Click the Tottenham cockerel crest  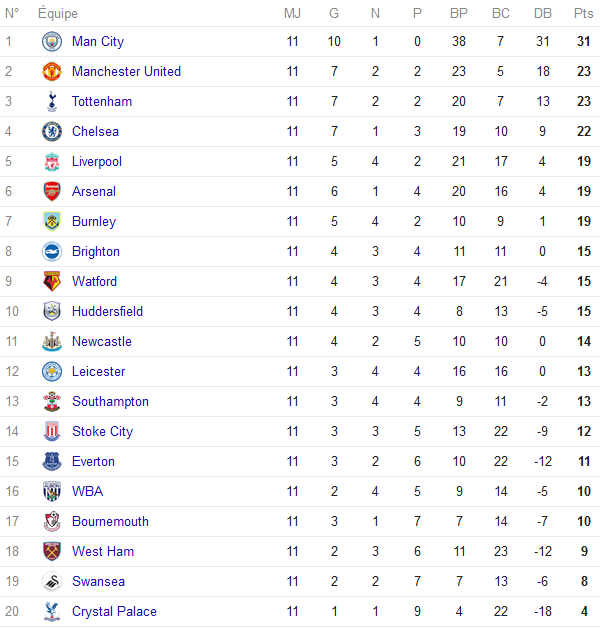(52, 102)
